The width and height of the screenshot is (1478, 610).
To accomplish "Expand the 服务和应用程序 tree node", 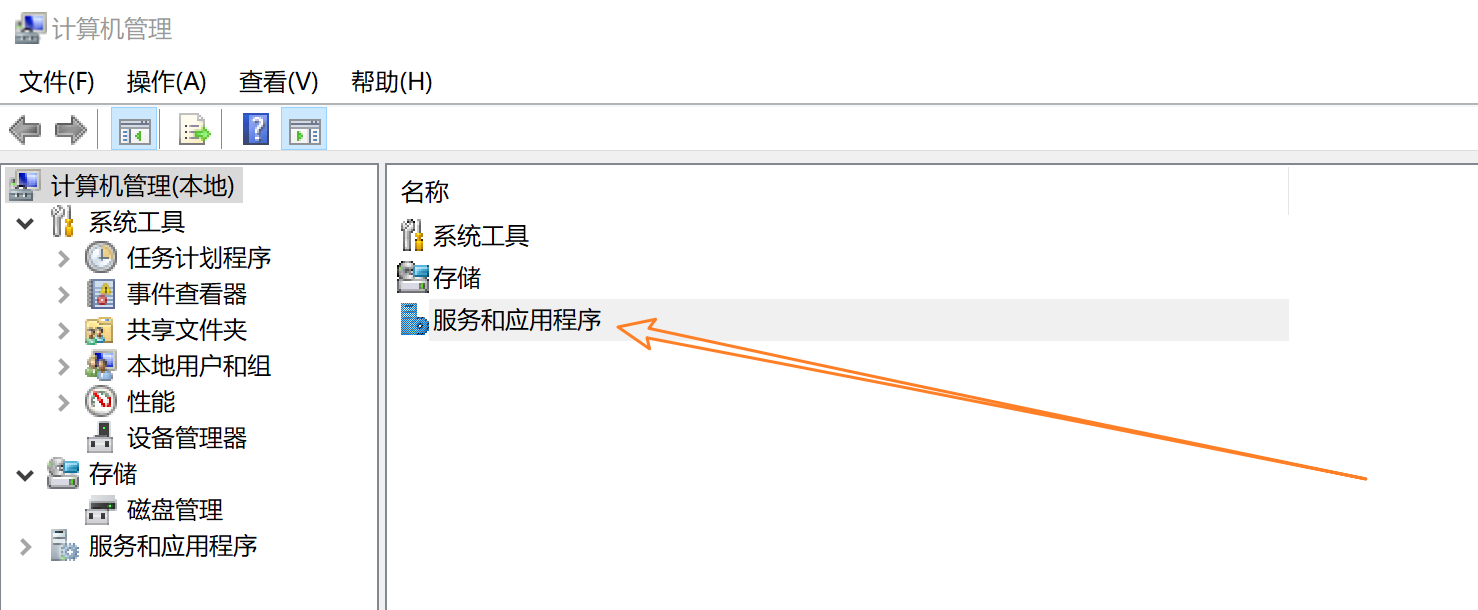I will [25, 546].
